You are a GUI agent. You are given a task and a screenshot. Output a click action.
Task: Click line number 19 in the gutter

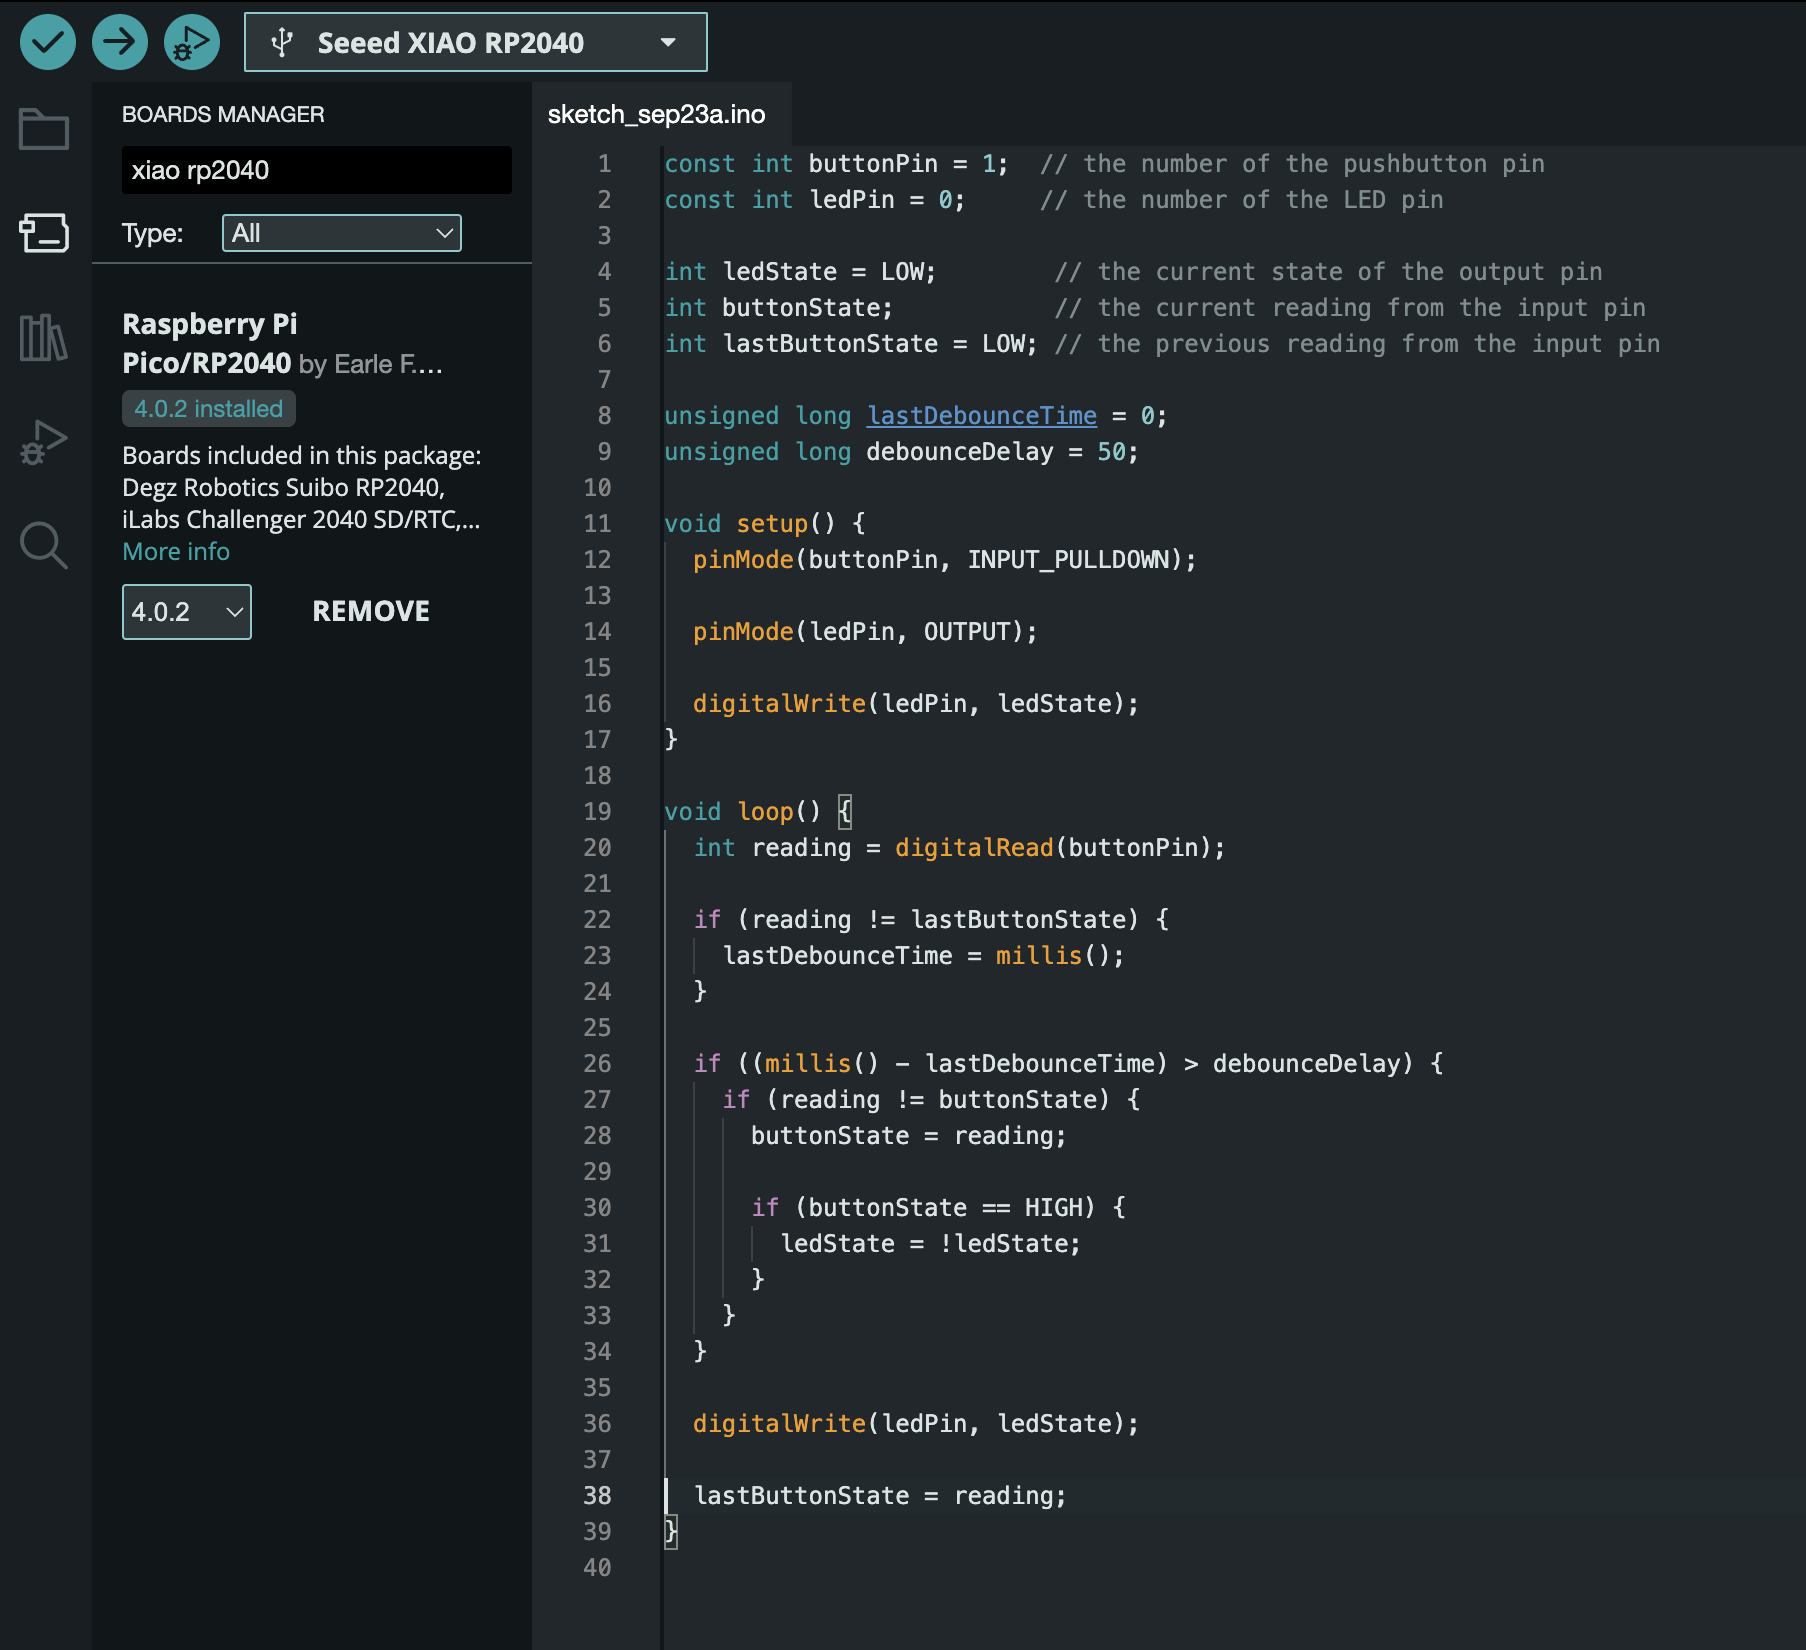coord(597,811)
